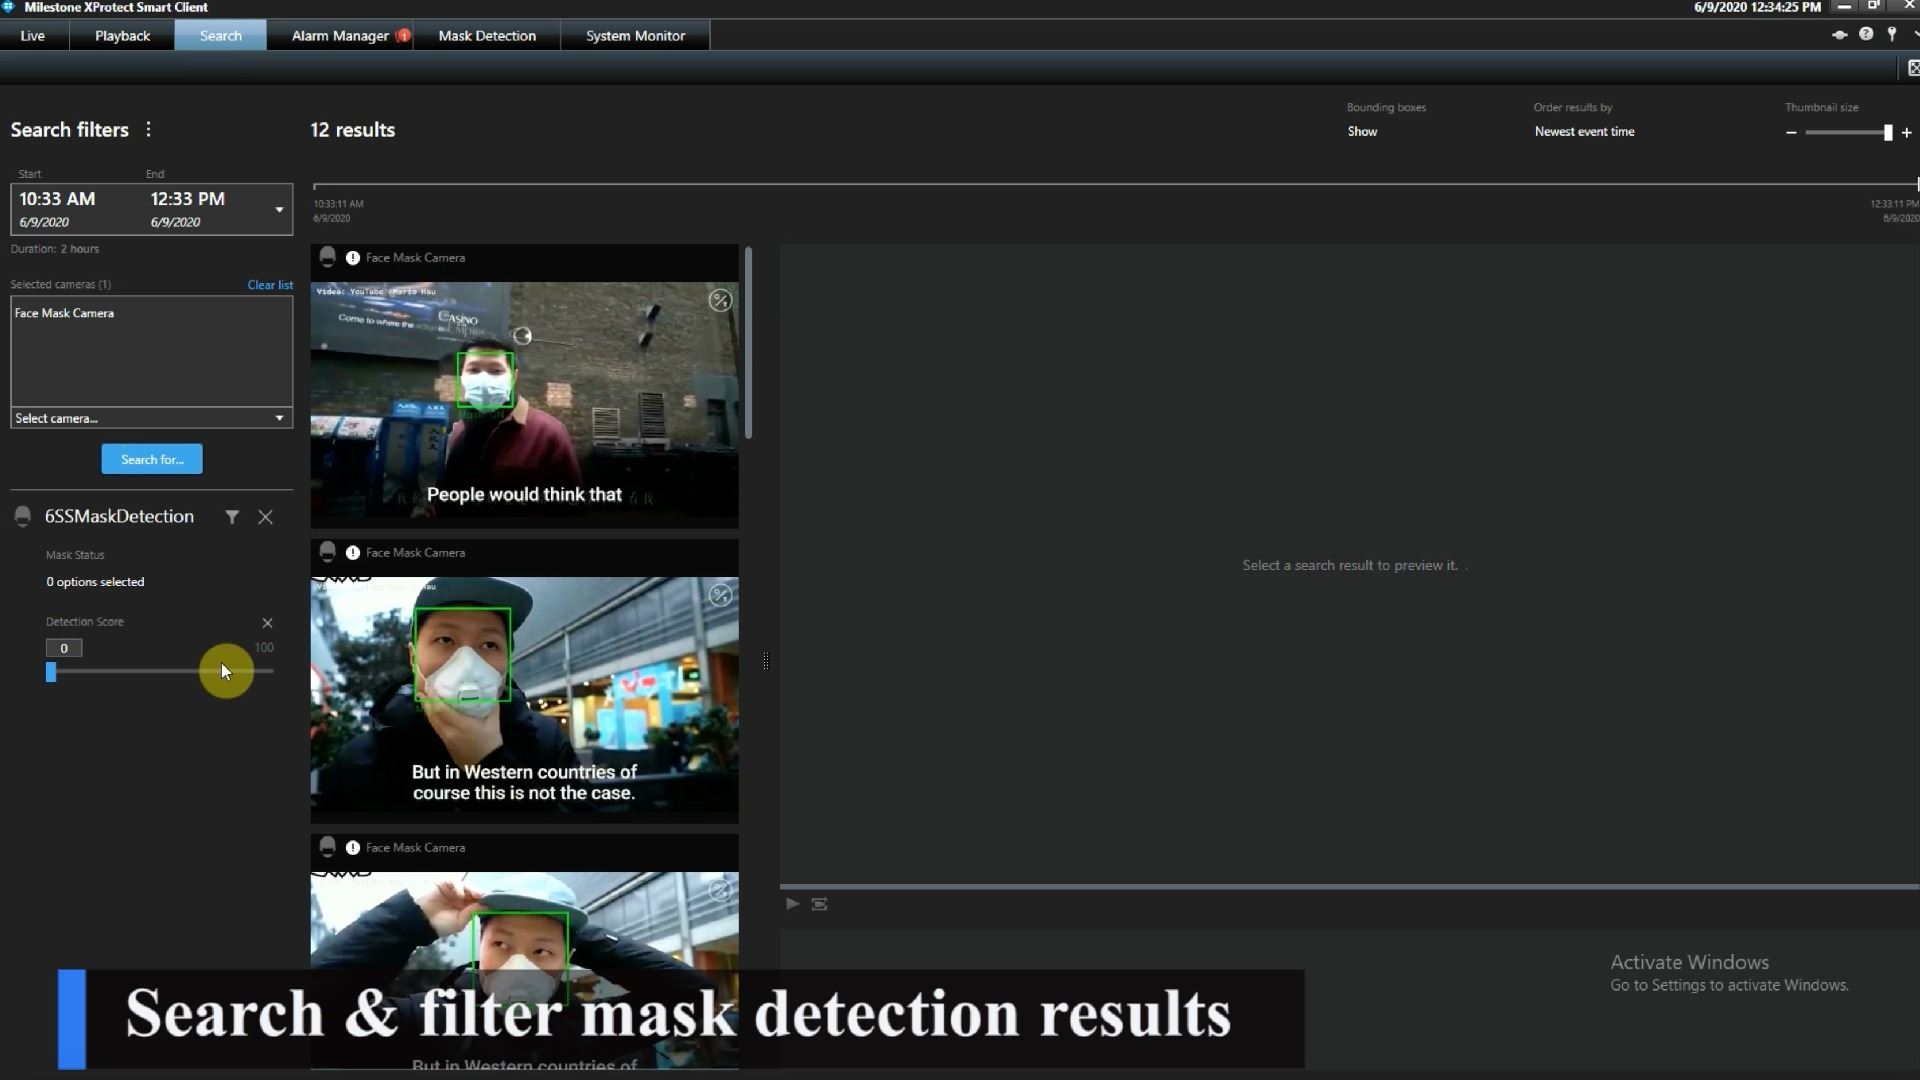Click the mask icon beside 6SSMaskDetection
The height and width of the screenshot is (1080, 1920).
(22, 517)
